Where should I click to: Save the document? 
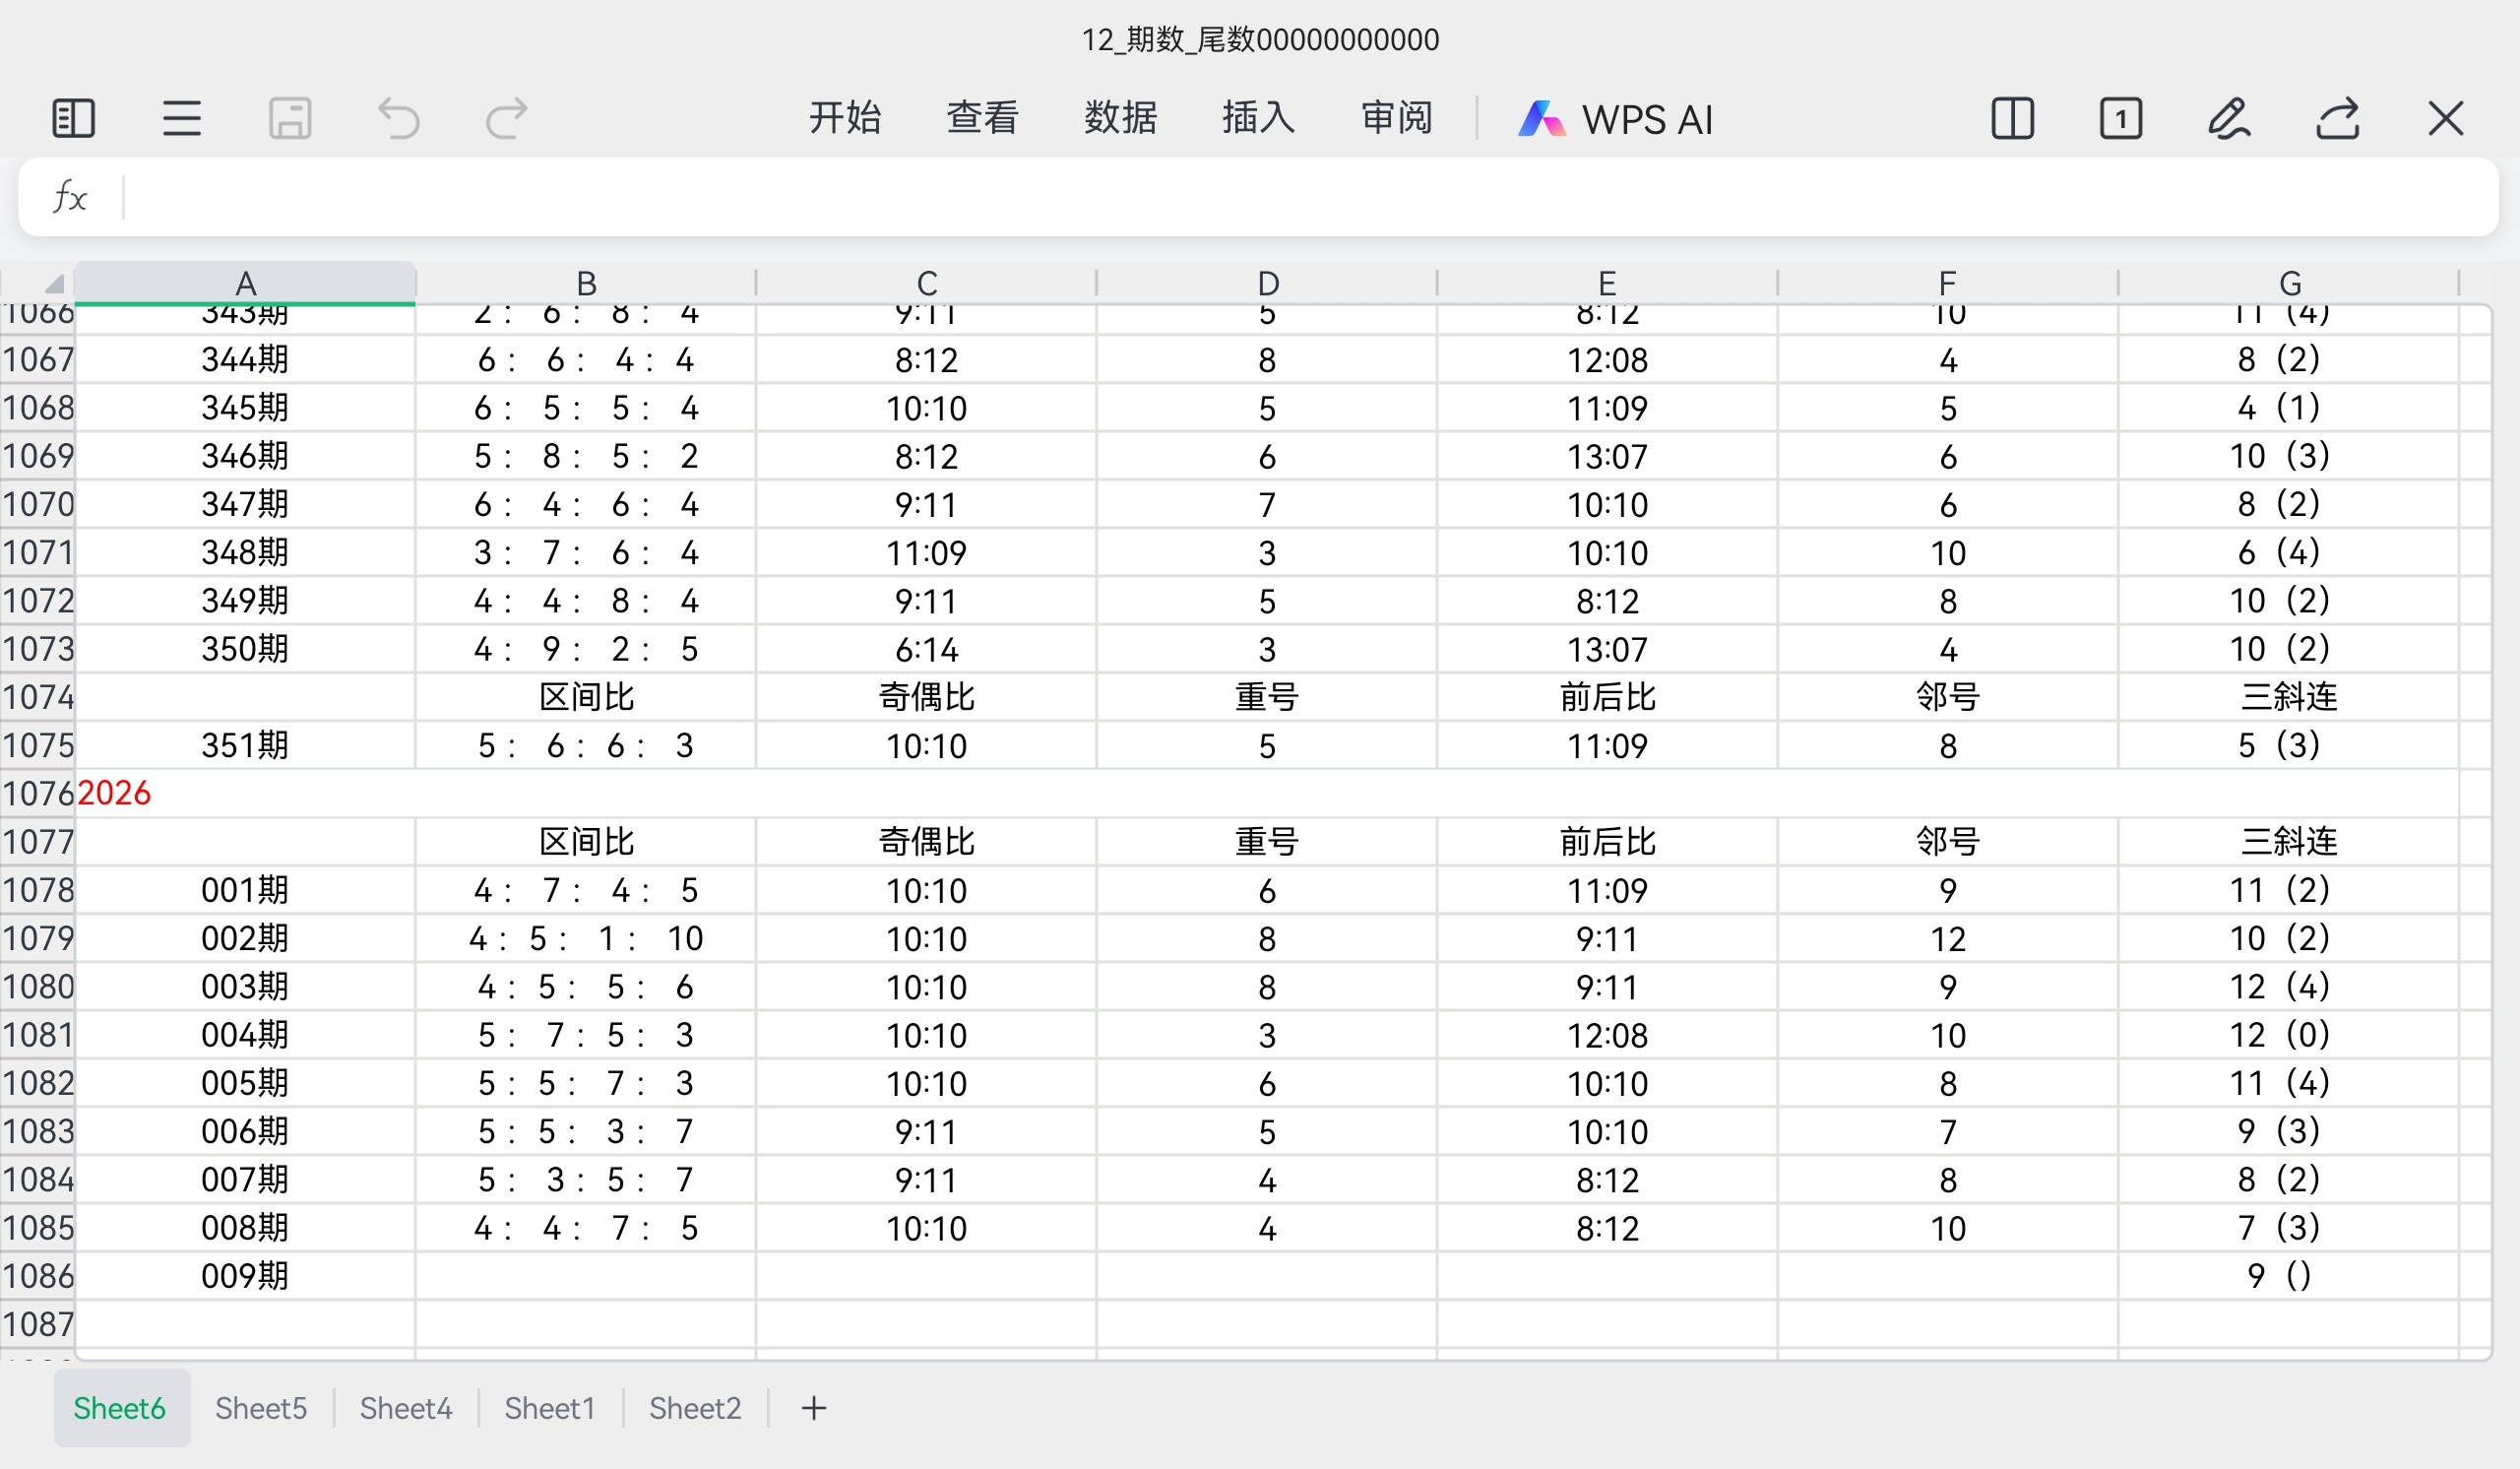pyautogui.click(x=289, y=118)
